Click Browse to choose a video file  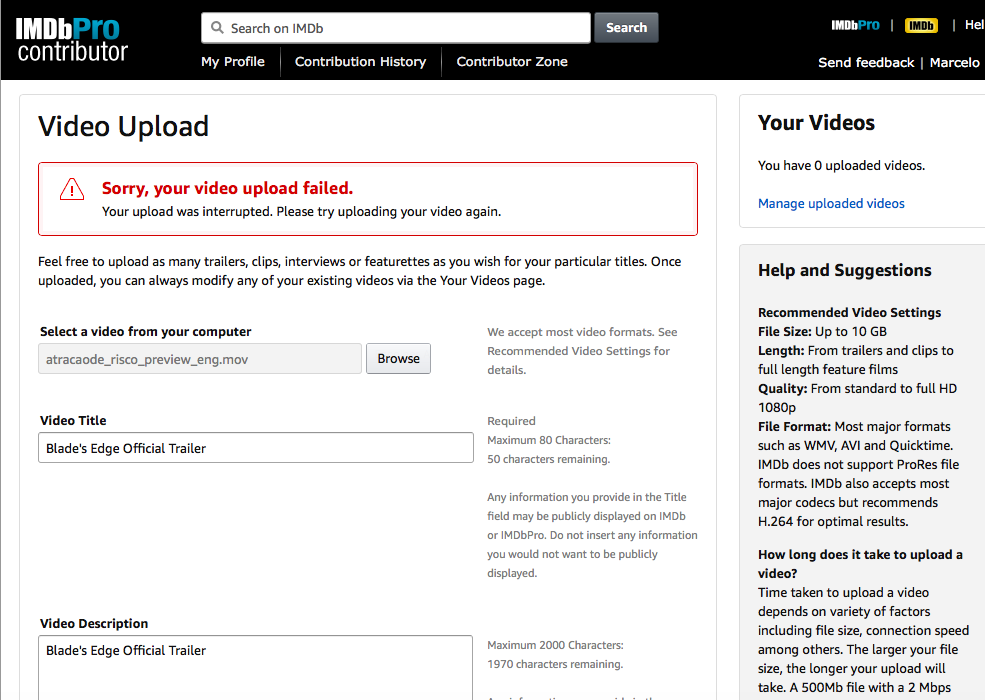[398, 359]
